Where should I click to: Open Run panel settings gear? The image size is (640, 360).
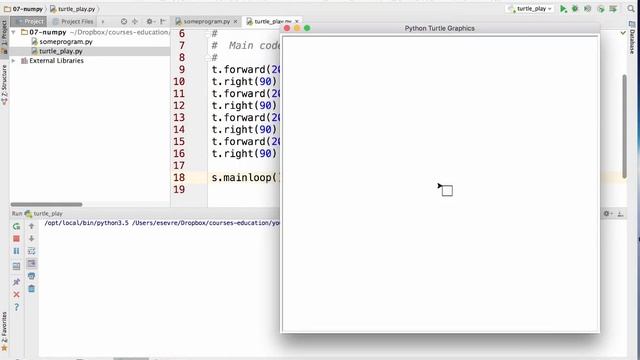pyautogui.click(x=607, y=213)
